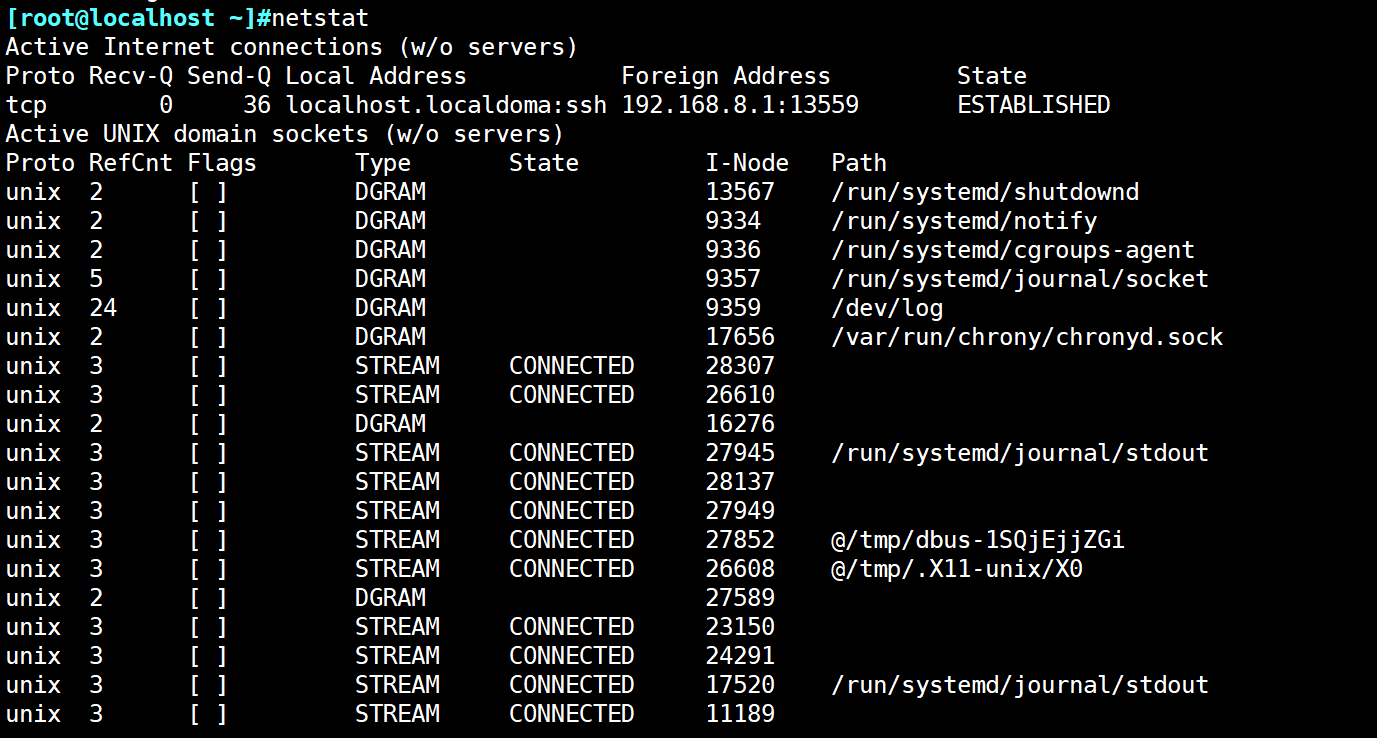Click the Send-Q column header
The image size is (1377, 738).
coord(229,76)
